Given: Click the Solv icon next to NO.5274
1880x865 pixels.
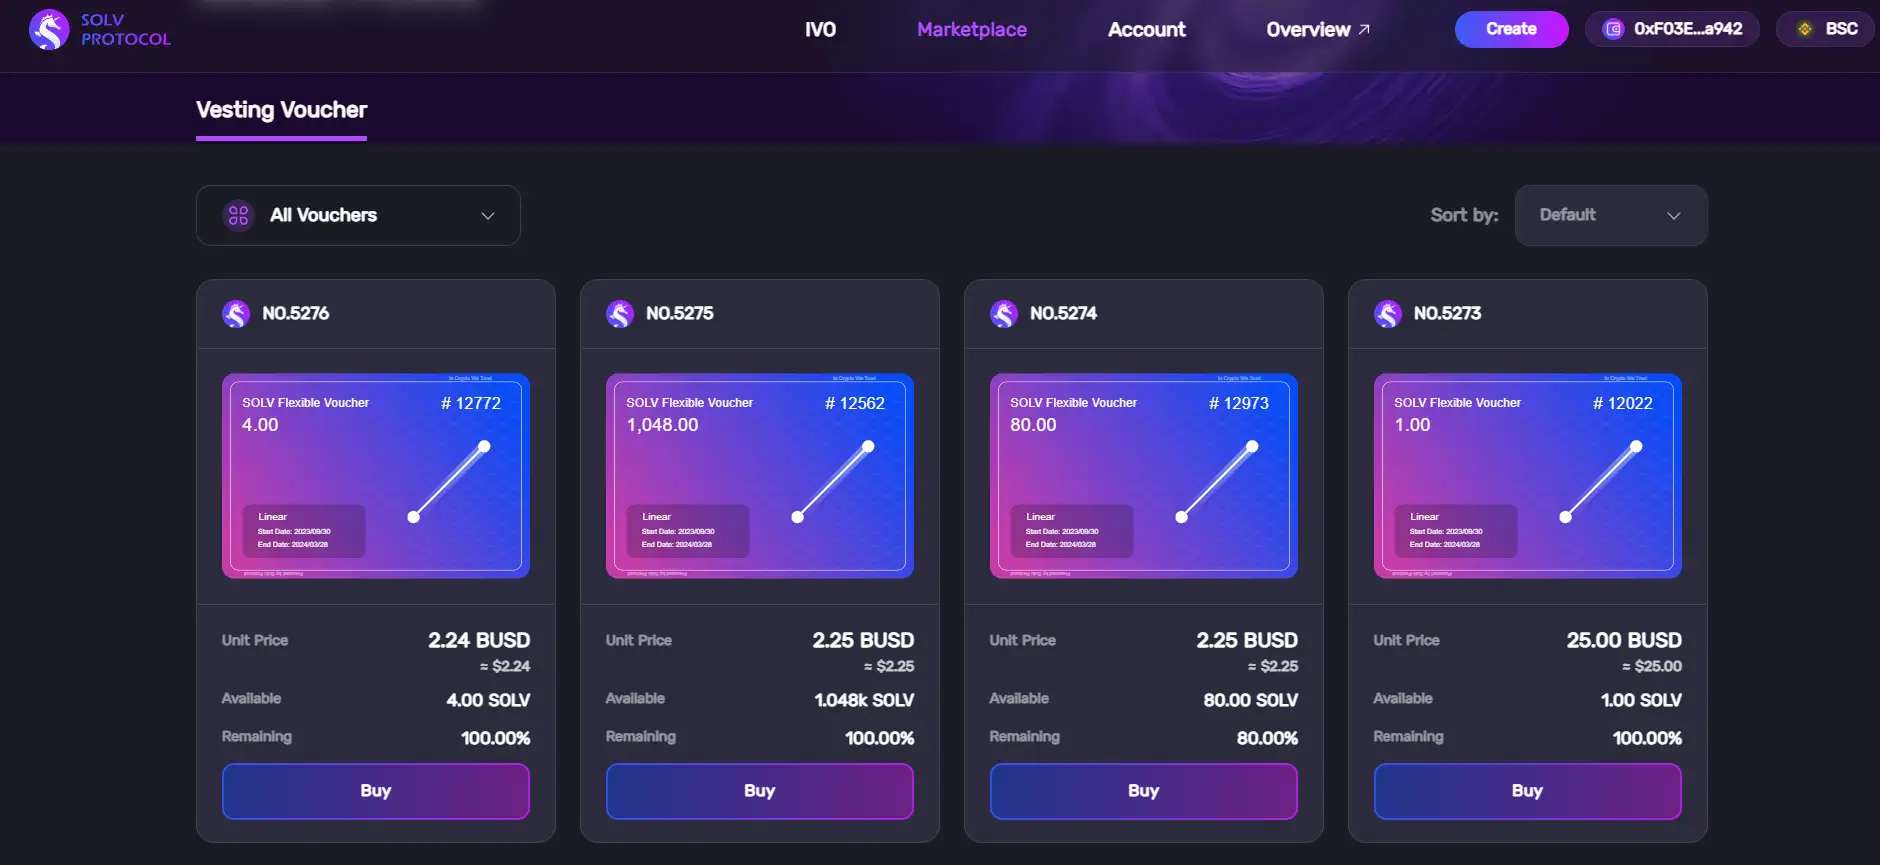Looking at the screenshot, I should coord(1004,314).
